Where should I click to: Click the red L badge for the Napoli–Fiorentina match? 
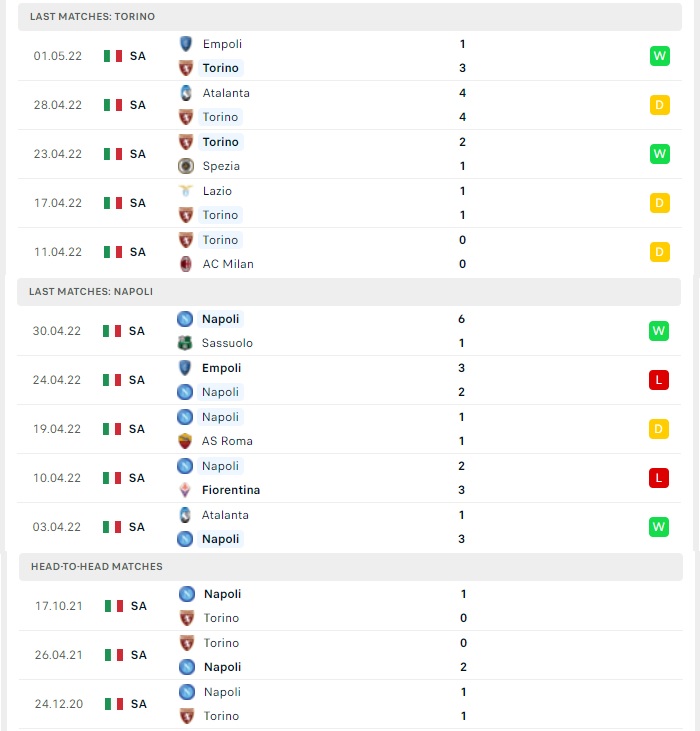tap(659, 478)
